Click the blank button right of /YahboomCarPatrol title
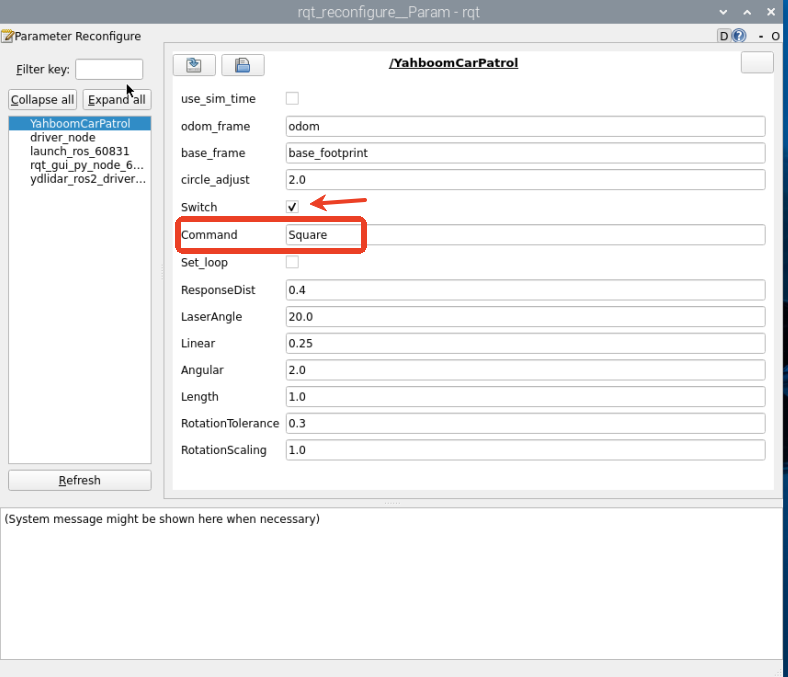 point(757,63)
